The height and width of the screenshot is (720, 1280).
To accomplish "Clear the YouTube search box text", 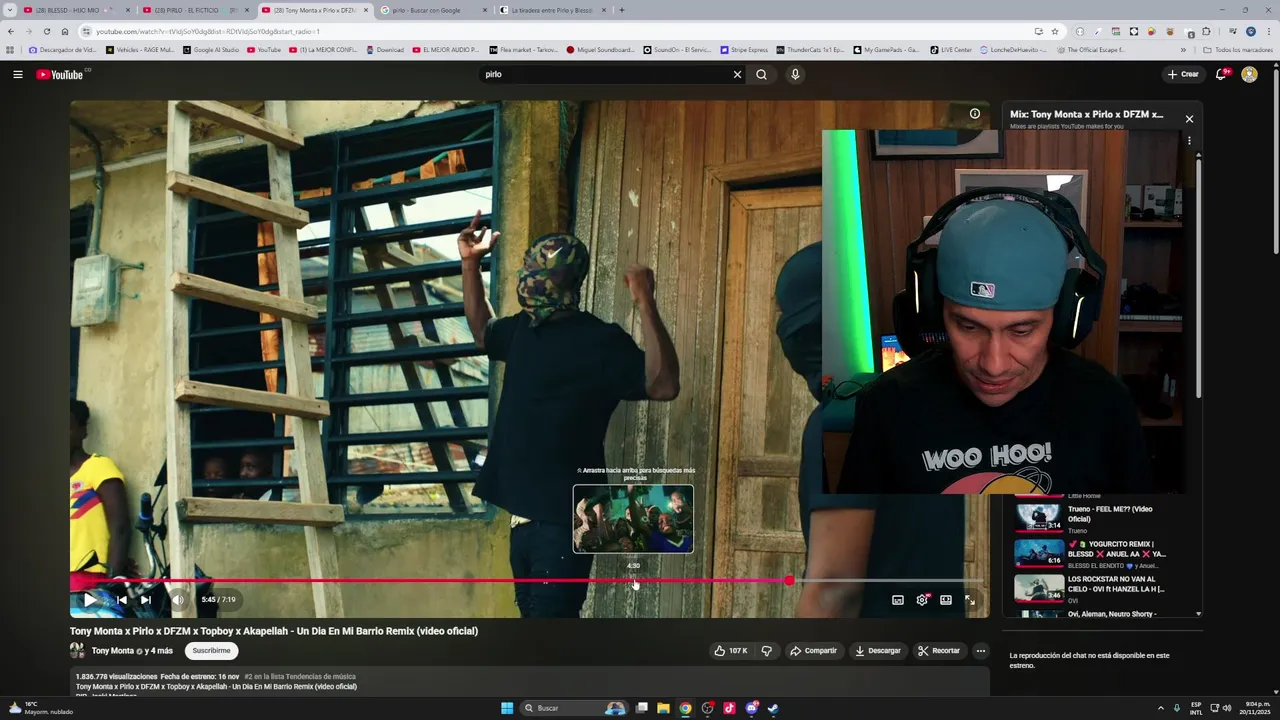I will pyautogui.click(x=737, y=74).
